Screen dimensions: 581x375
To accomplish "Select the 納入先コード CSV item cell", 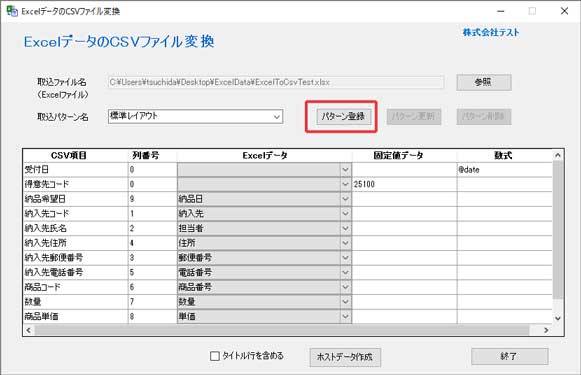I will [x=76, y=213].
